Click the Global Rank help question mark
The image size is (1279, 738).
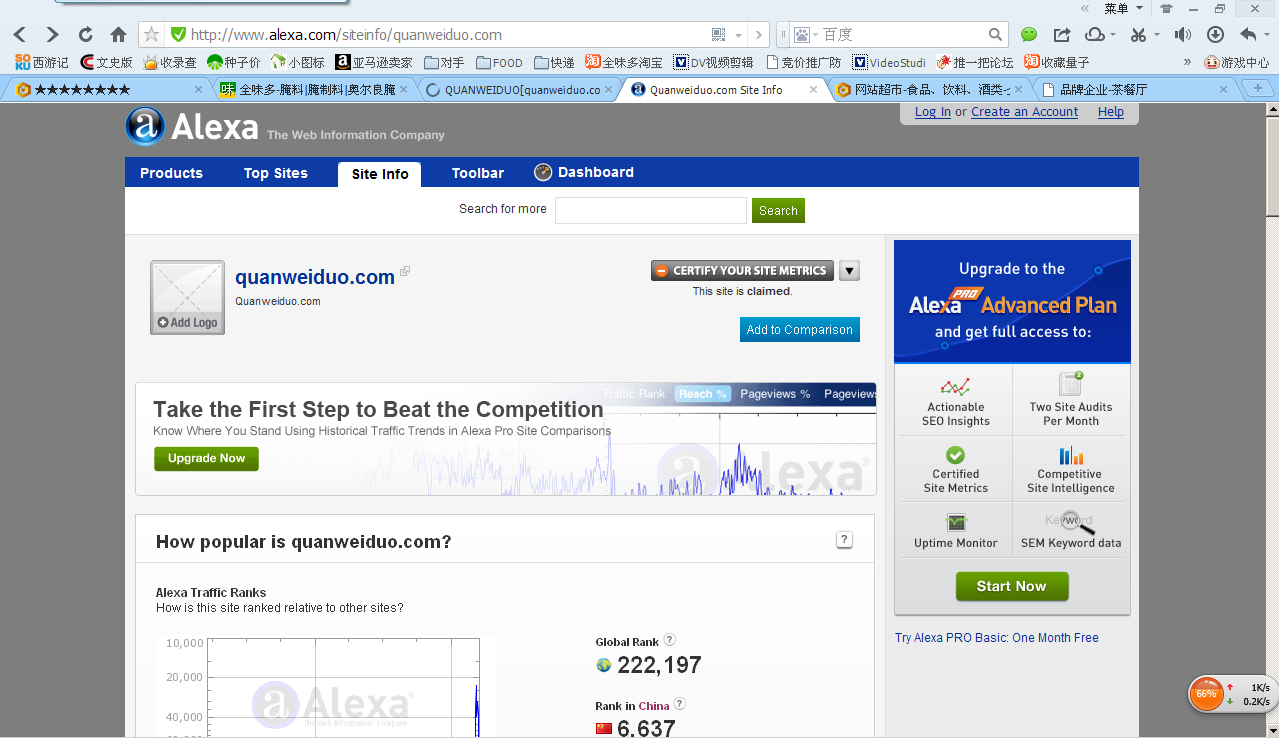click(670, 640)
